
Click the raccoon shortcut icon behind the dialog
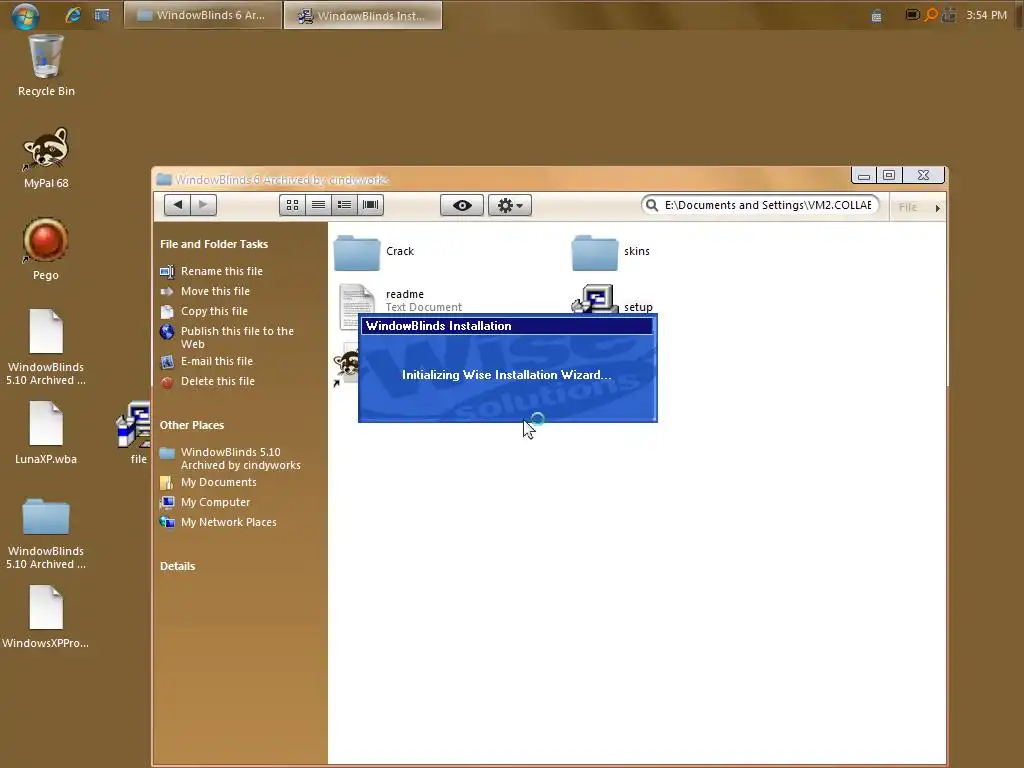tap(345, 366)
